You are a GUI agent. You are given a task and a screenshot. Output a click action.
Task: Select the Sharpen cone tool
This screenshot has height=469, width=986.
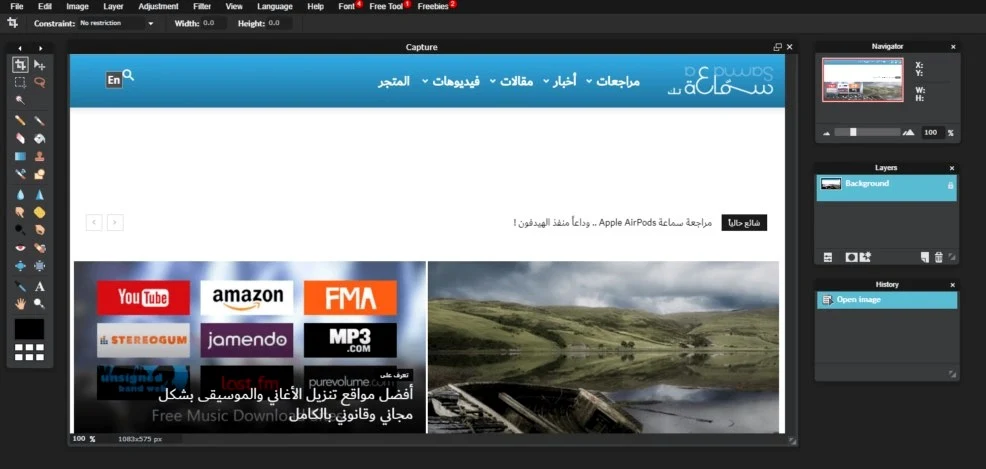pyautogui.click(x=40, y=195)
